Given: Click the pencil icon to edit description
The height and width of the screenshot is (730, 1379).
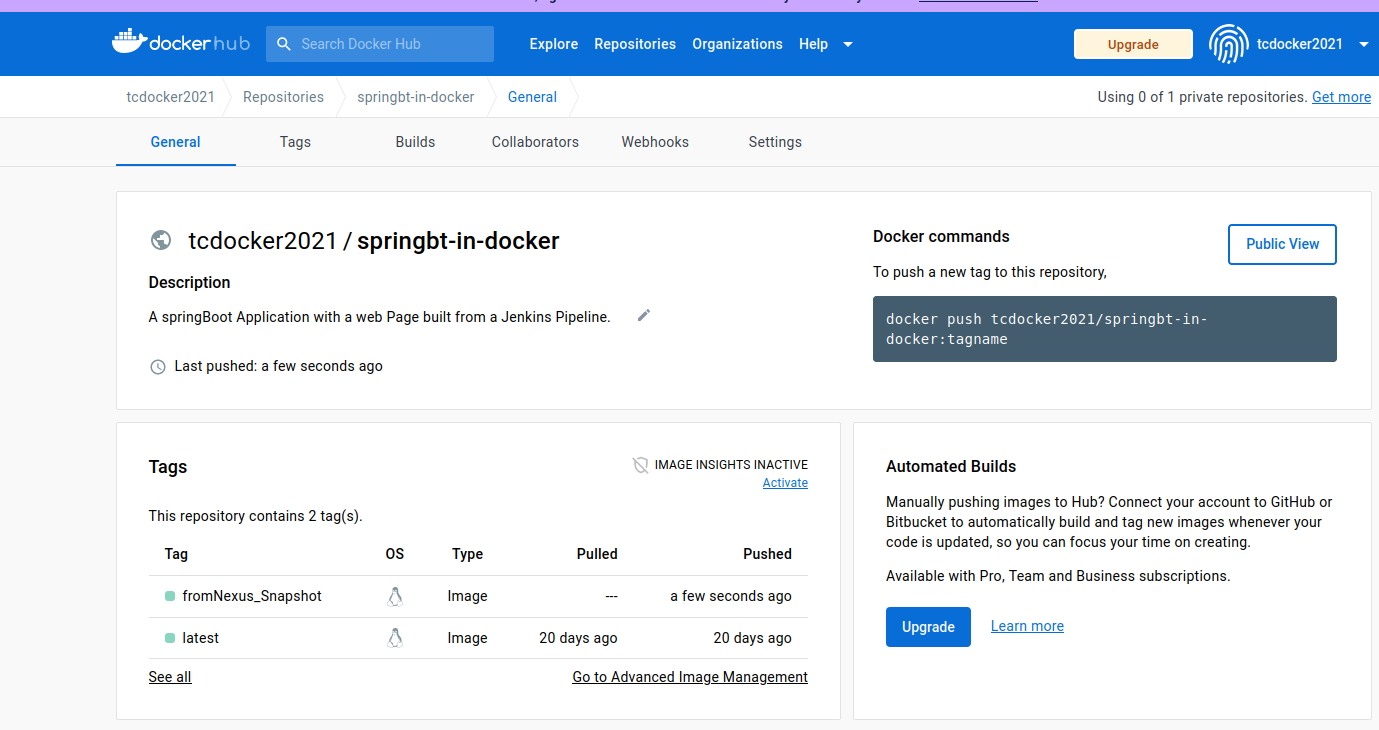Looking at the screenshot, I should click(644, 316).
